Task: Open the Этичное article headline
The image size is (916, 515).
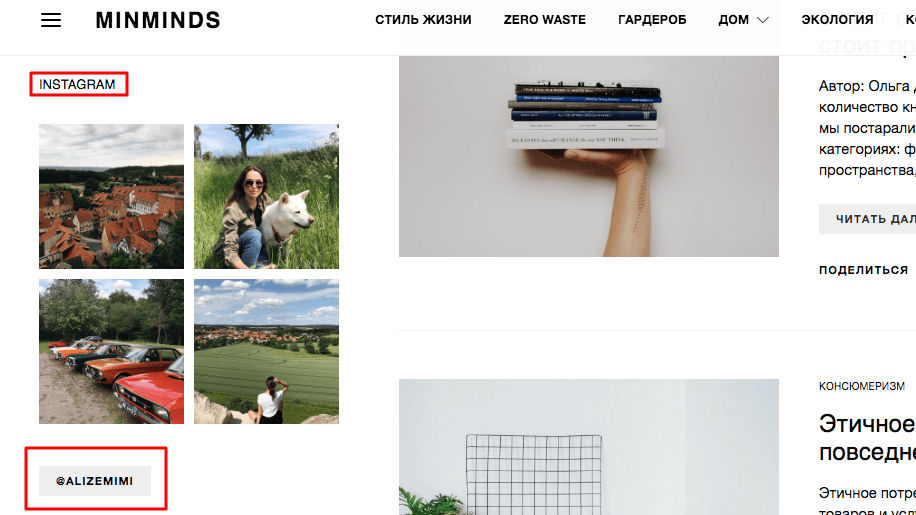Action: coord(868,437)
